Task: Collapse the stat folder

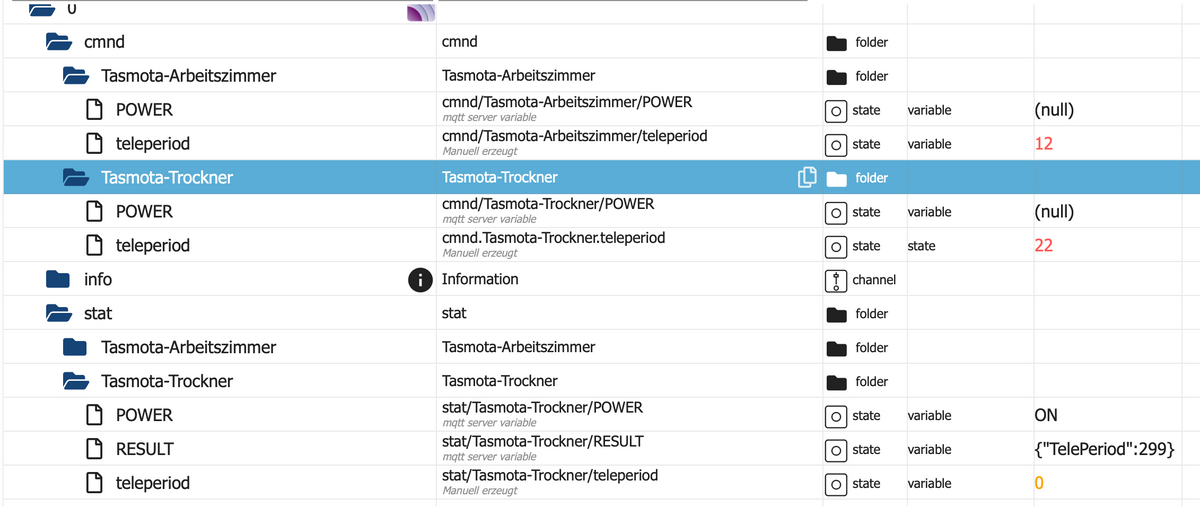Action: (59, 314)
